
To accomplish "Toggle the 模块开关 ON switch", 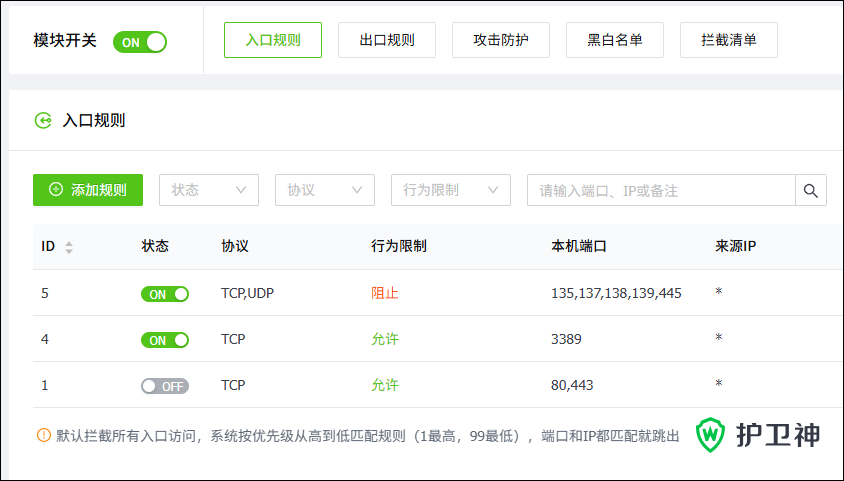I will pyautogui.click(x=140, y=42).
